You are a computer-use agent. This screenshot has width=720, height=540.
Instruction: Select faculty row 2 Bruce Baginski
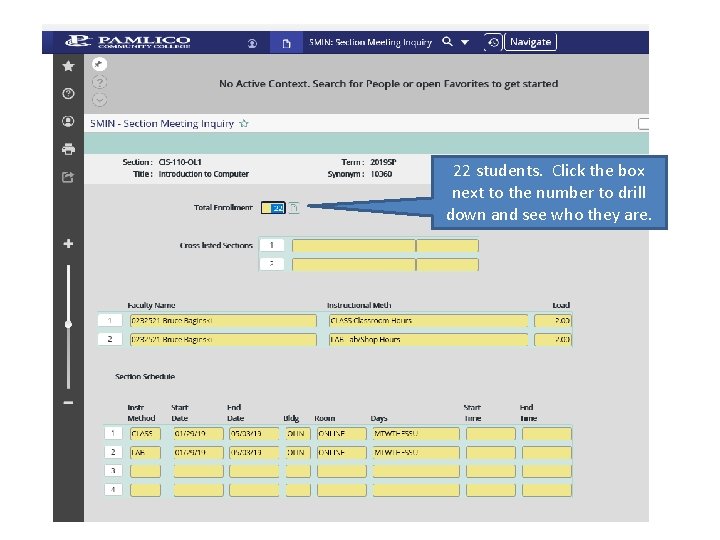click(223, 339)
